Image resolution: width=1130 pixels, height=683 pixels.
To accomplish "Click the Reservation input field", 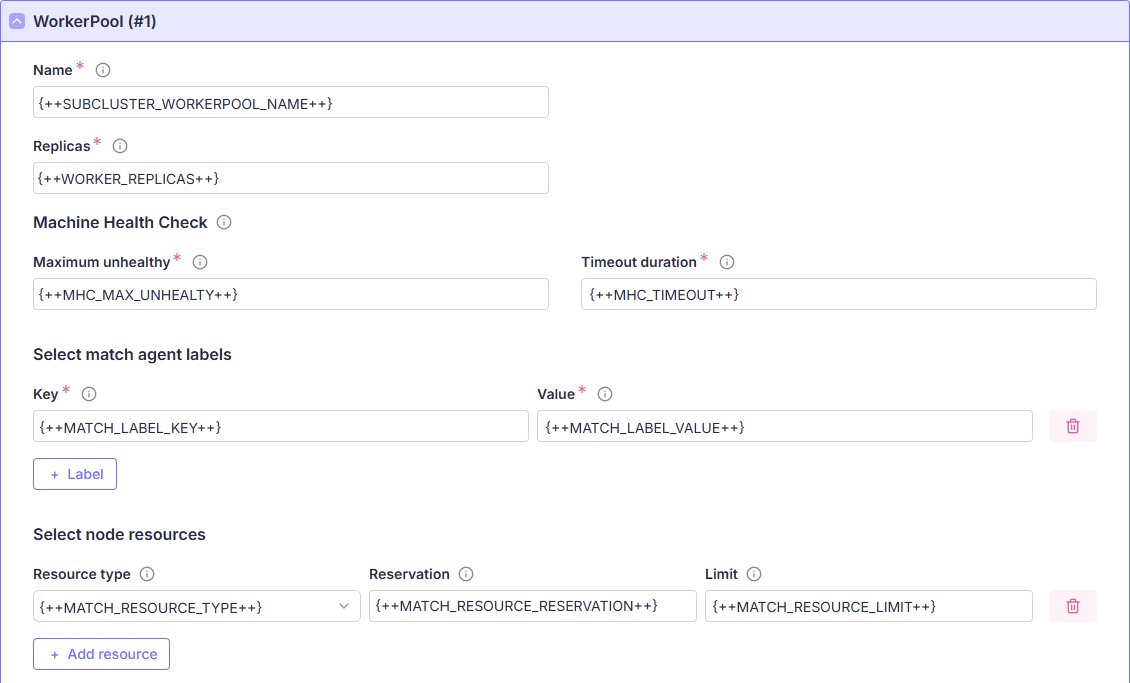I will 532,606.
